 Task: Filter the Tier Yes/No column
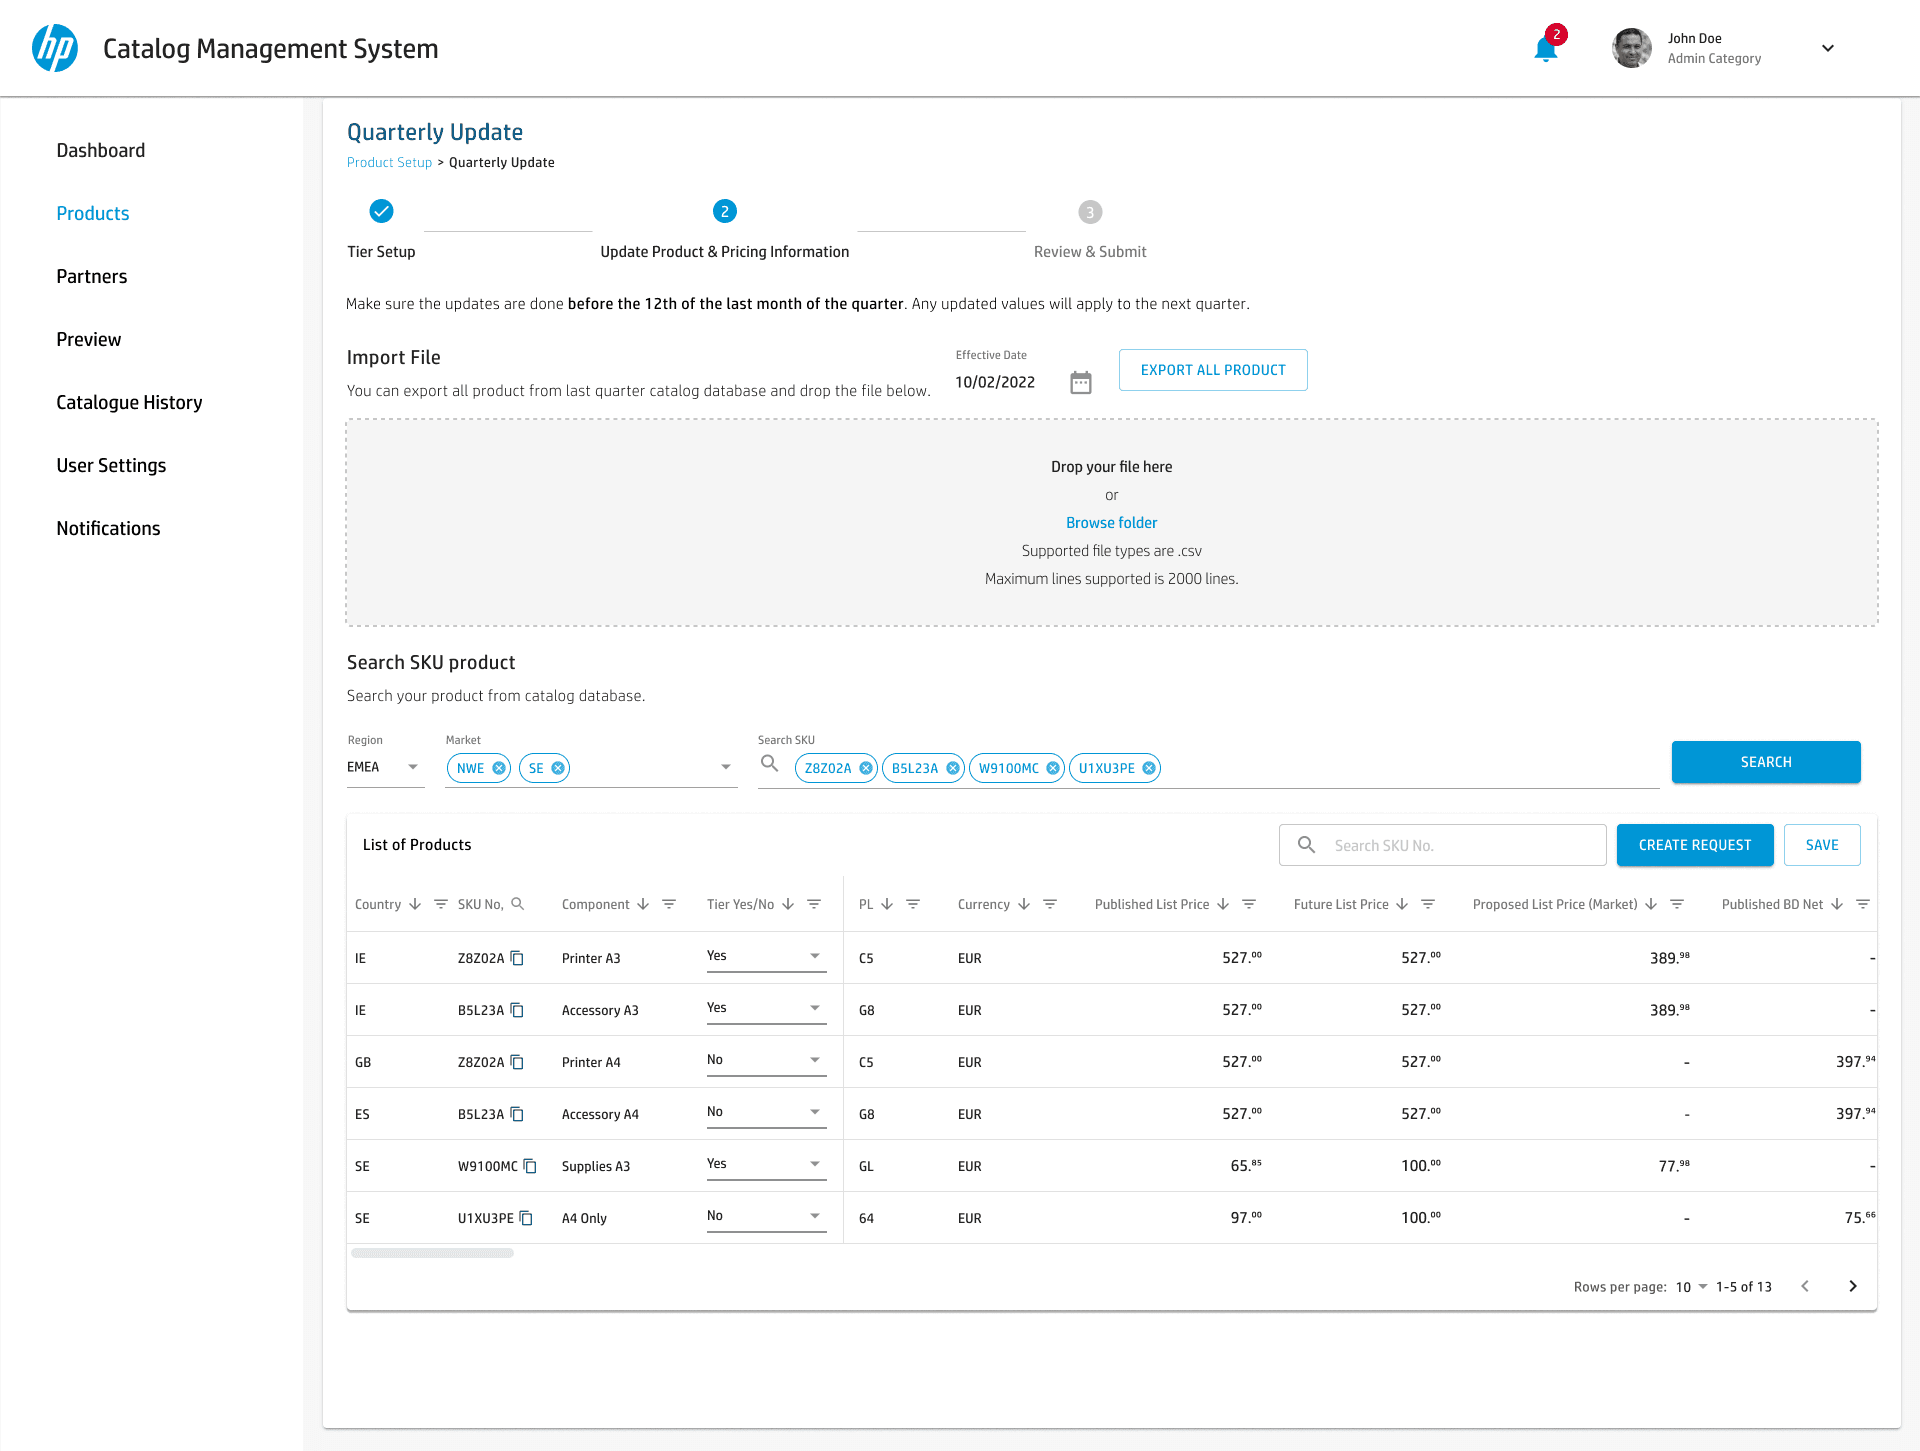[x=814, y=904]
